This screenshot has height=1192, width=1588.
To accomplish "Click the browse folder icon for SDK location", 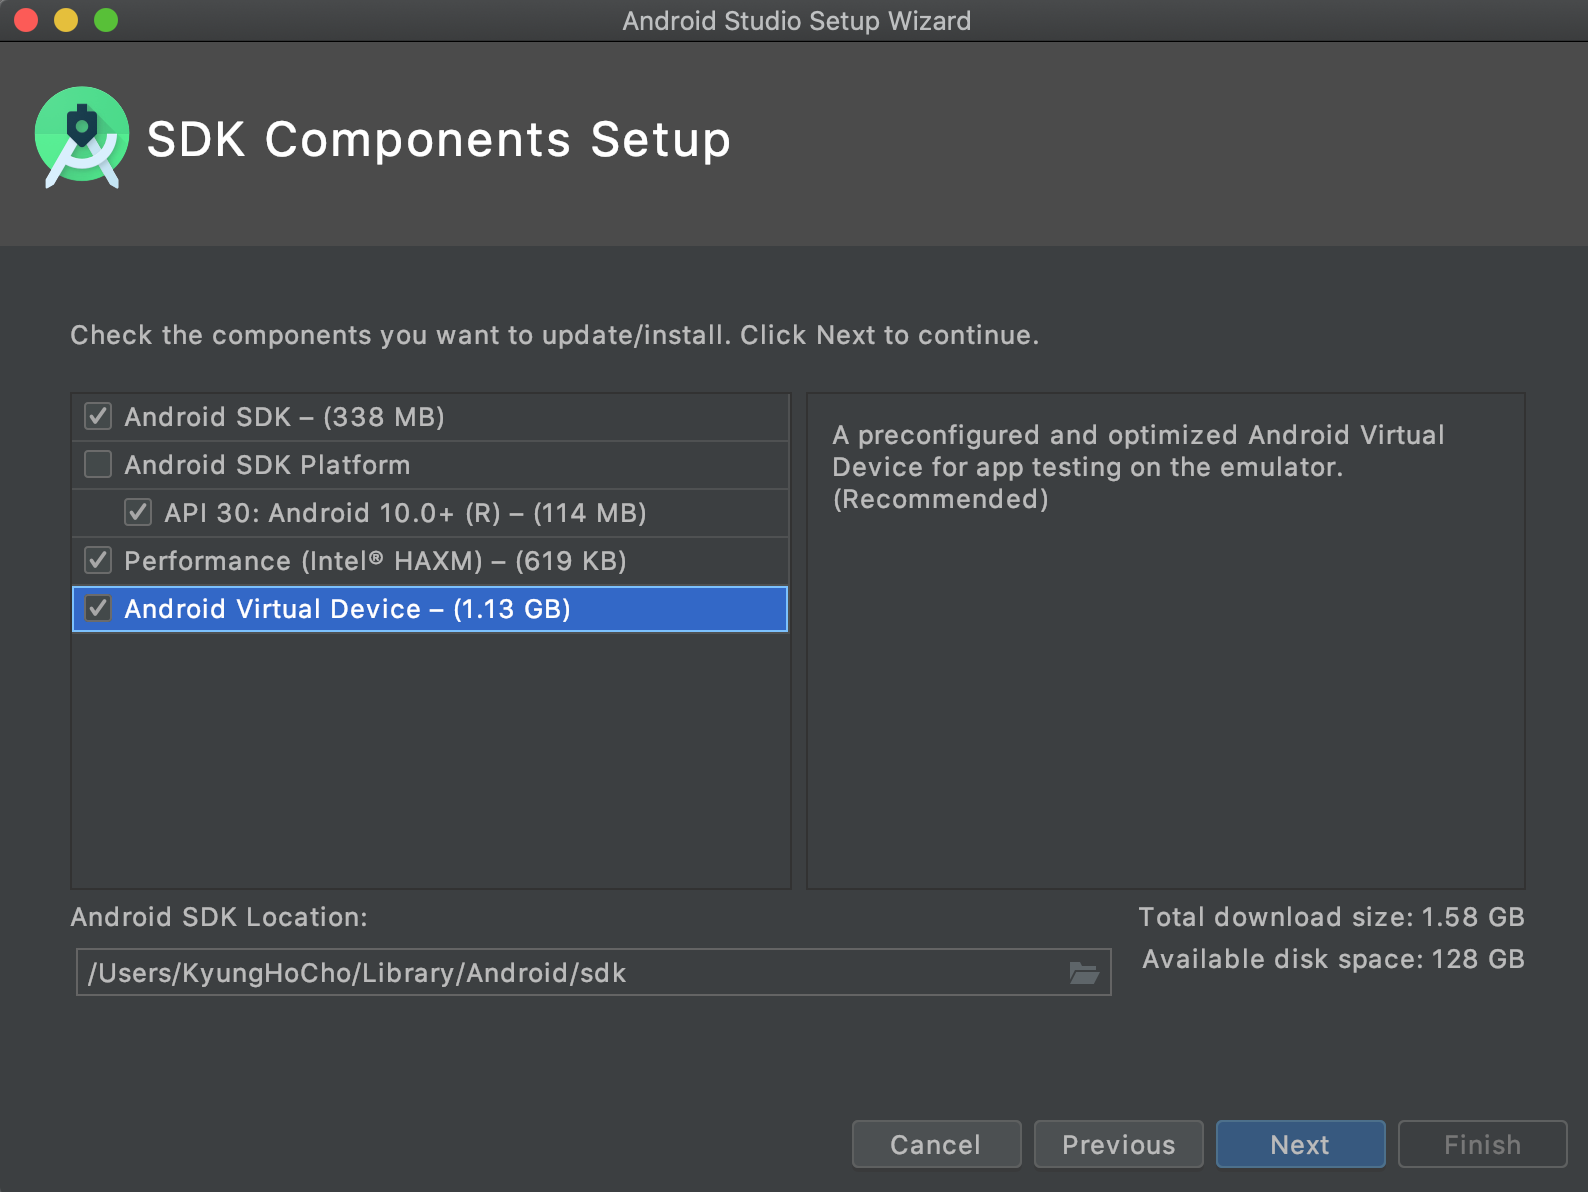I will (x=1084, y=972).
